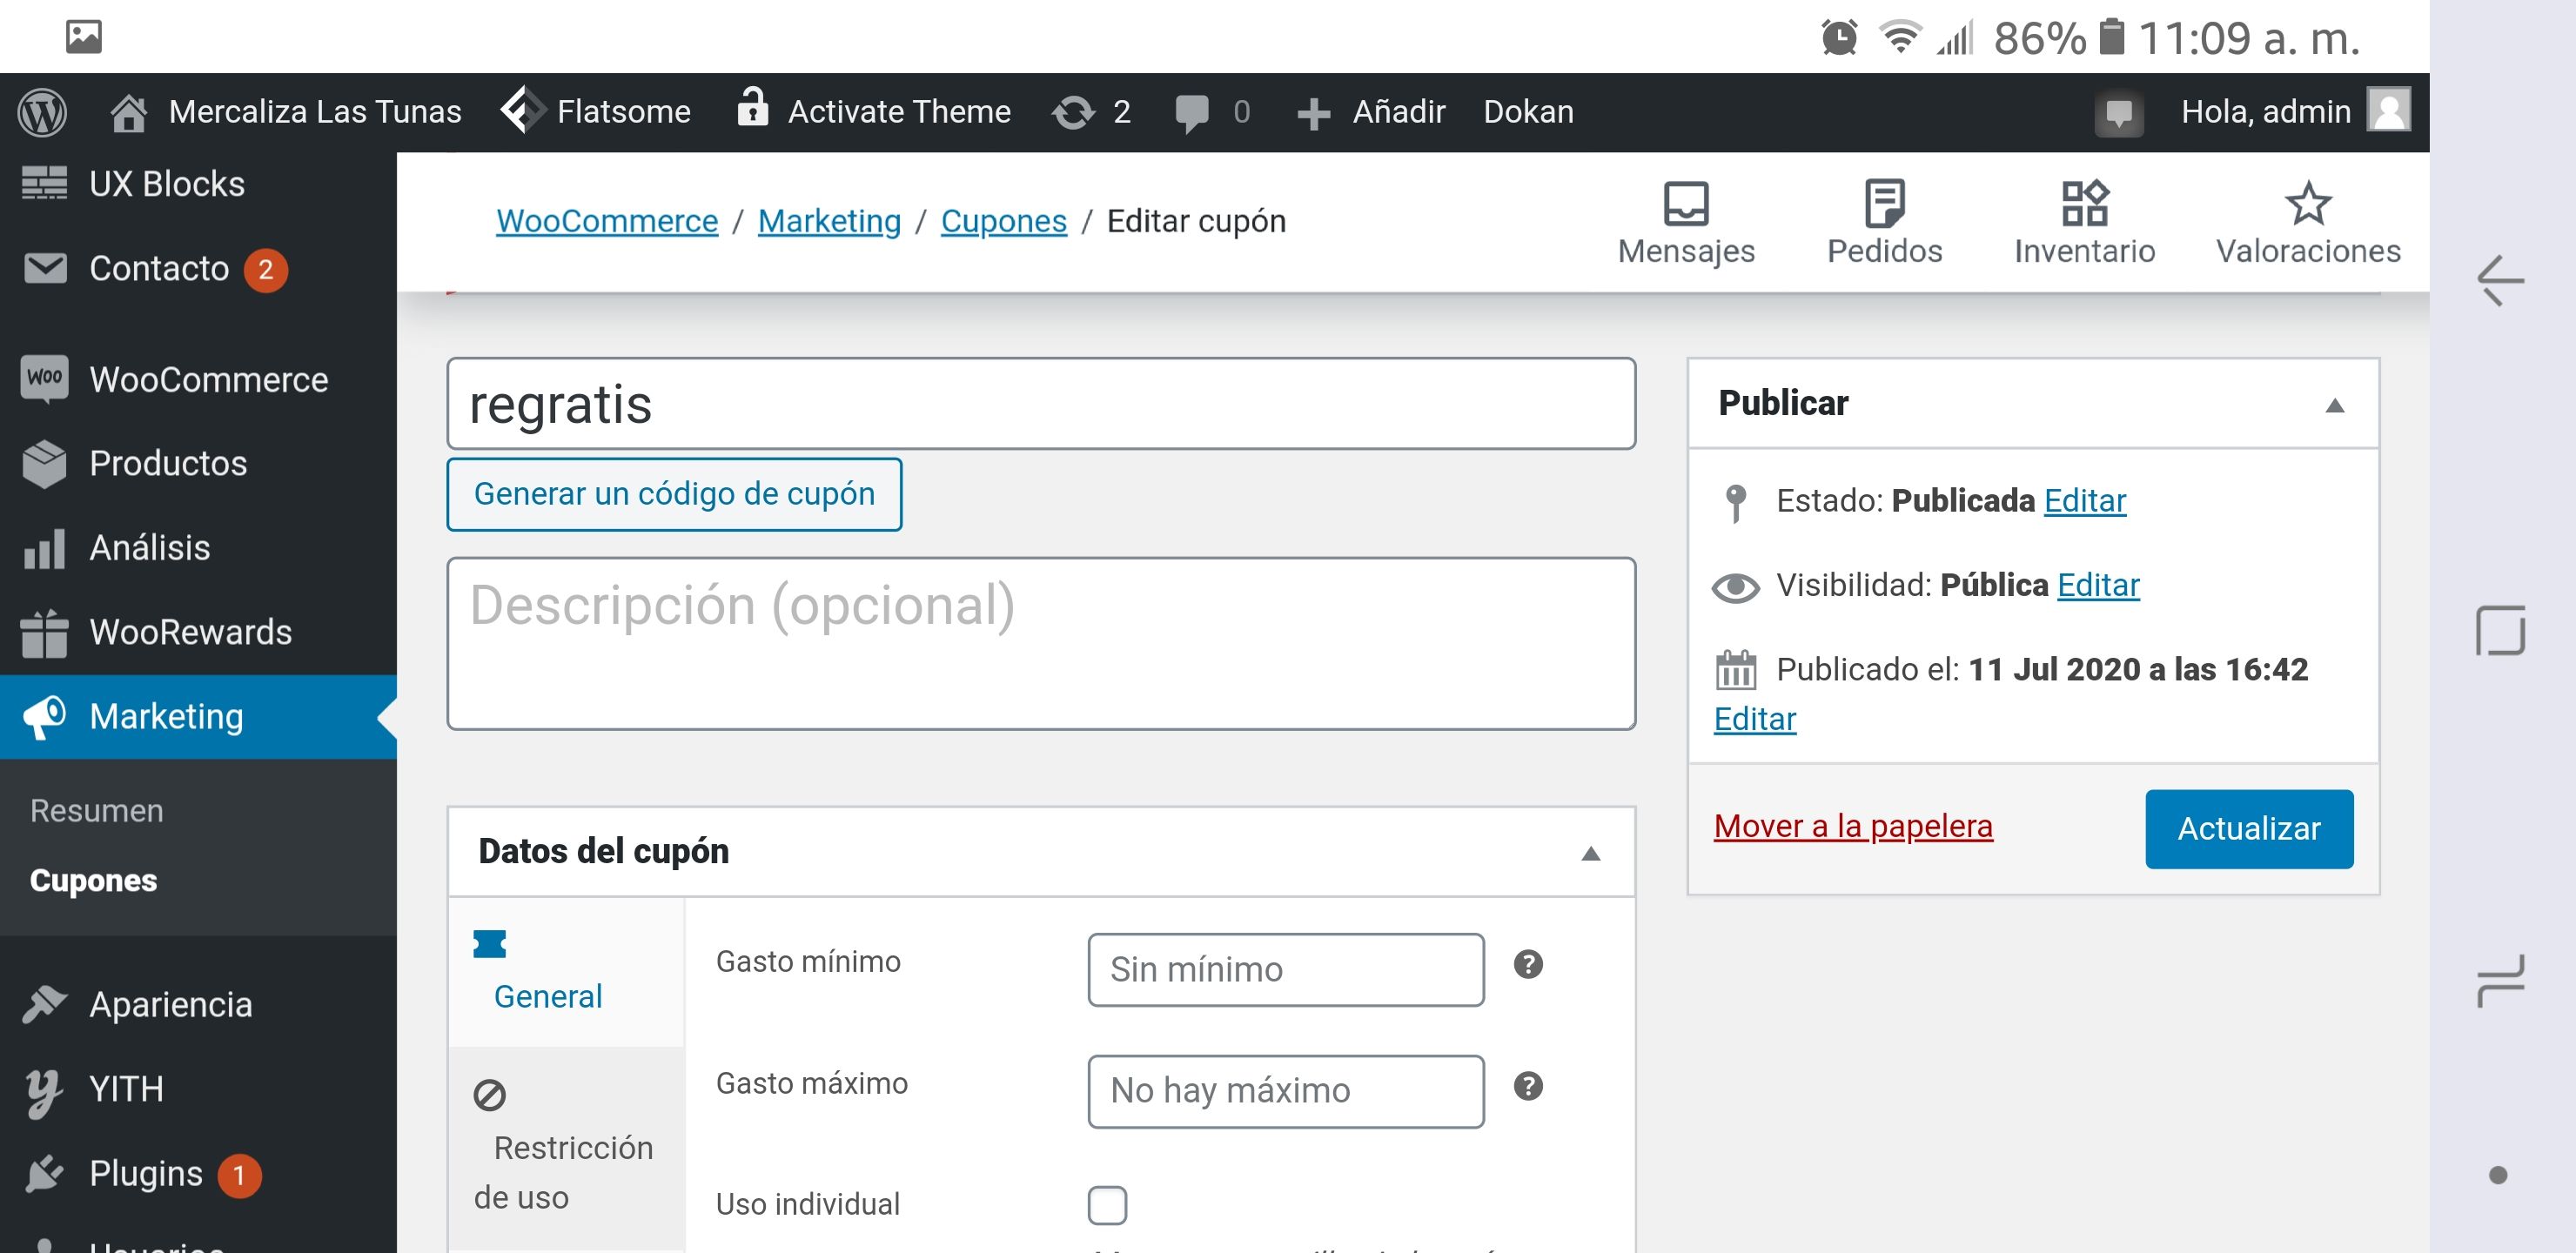Open the Valoraciones star icon
This screenshot has height=1253, width=2576.
[x=2308, y=204]
